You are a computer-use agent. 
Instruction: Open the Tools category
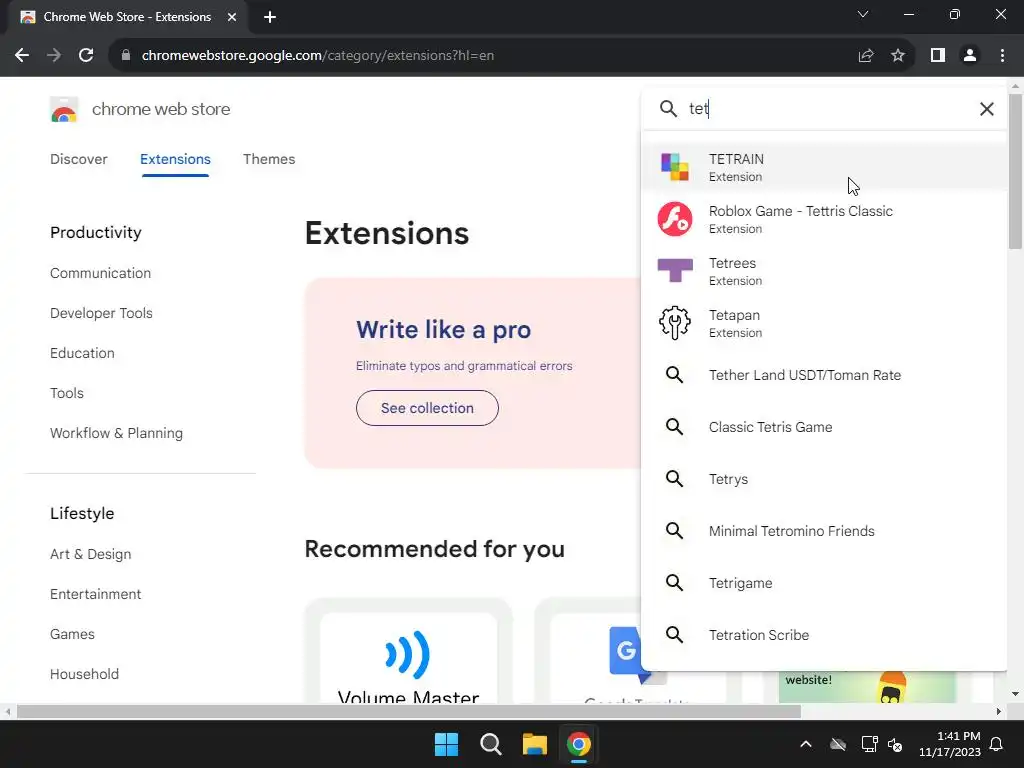click(x=67, y=393)
